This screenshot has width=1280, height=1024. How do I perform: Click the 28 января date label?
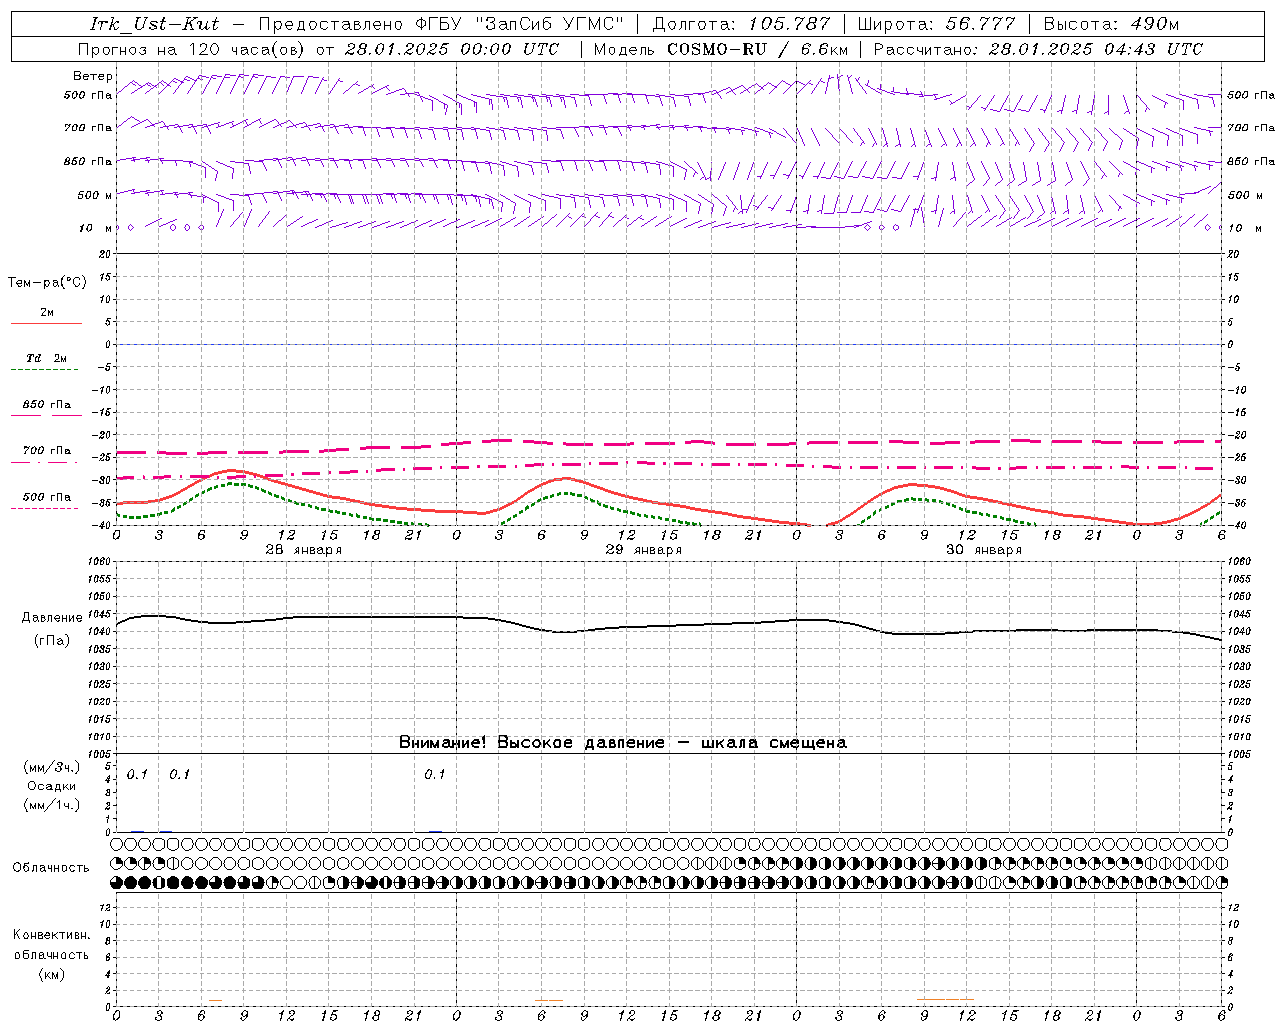coord(304,550)
